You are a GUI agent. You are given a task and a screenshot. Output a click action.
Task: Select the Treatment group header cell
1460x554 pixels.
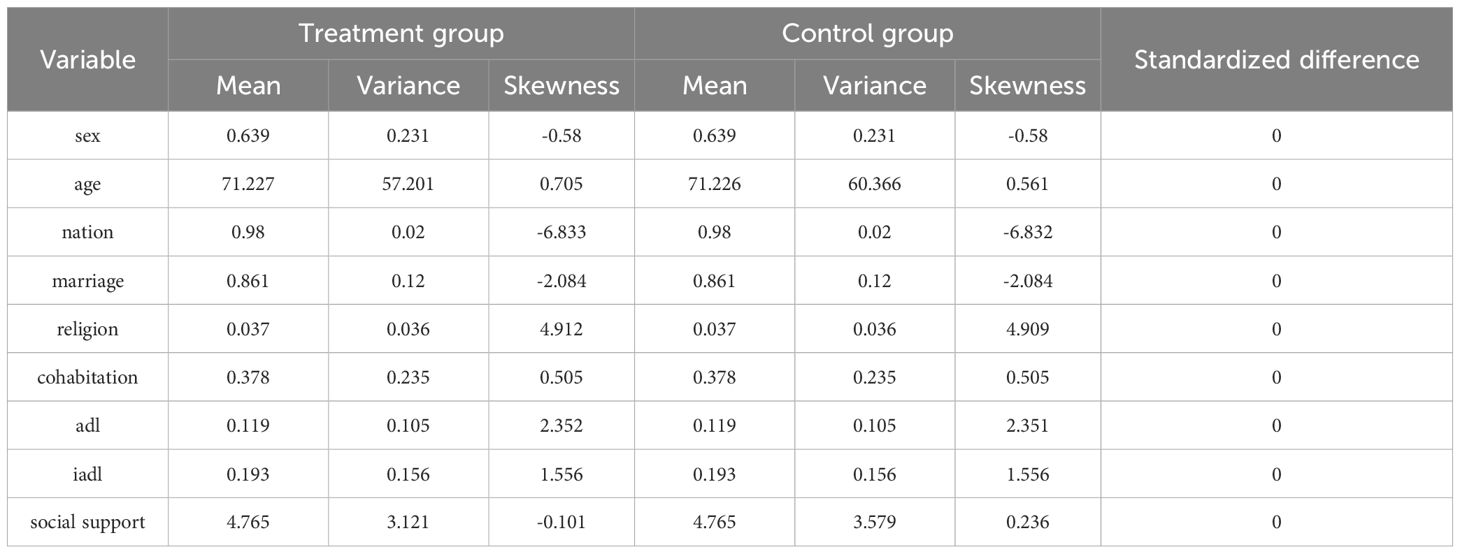tap(400, 33)
